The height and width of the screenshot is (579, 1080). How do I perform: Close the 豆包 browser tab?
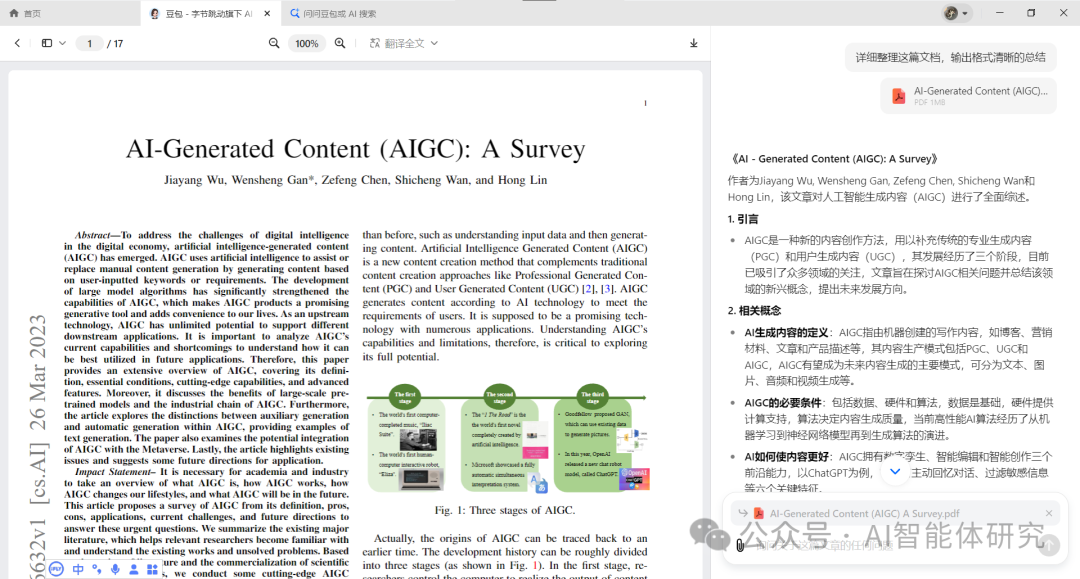click(267, 13)
